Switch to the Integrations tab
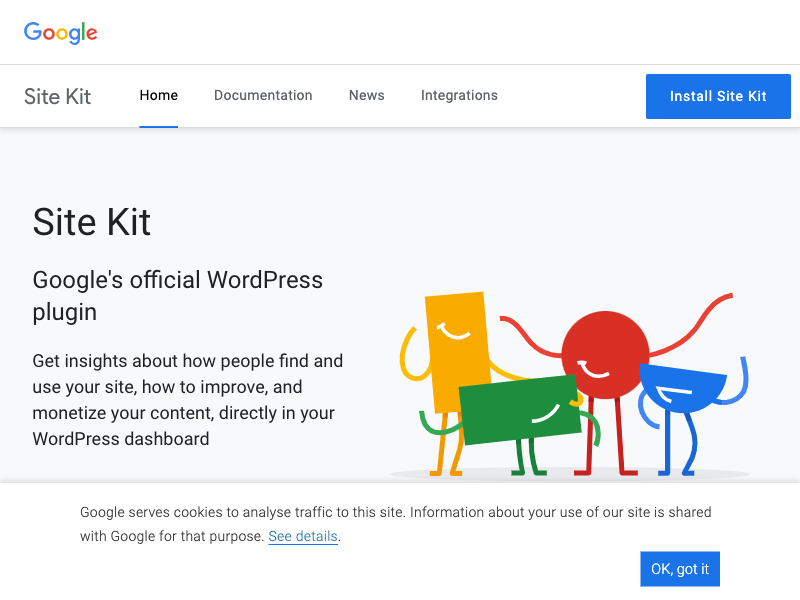This screenshot has width=800, height=600. click(x=459, y=95)
